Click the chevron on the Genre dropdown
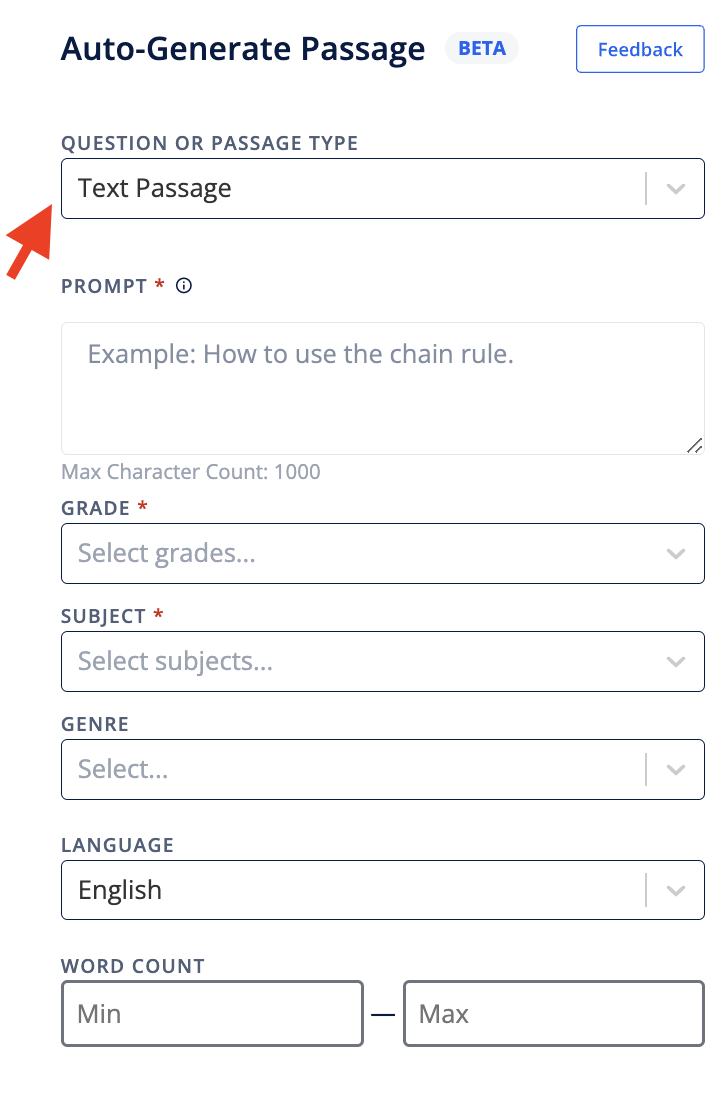Screen dimensions: 726x1096 tap(677, 769)
